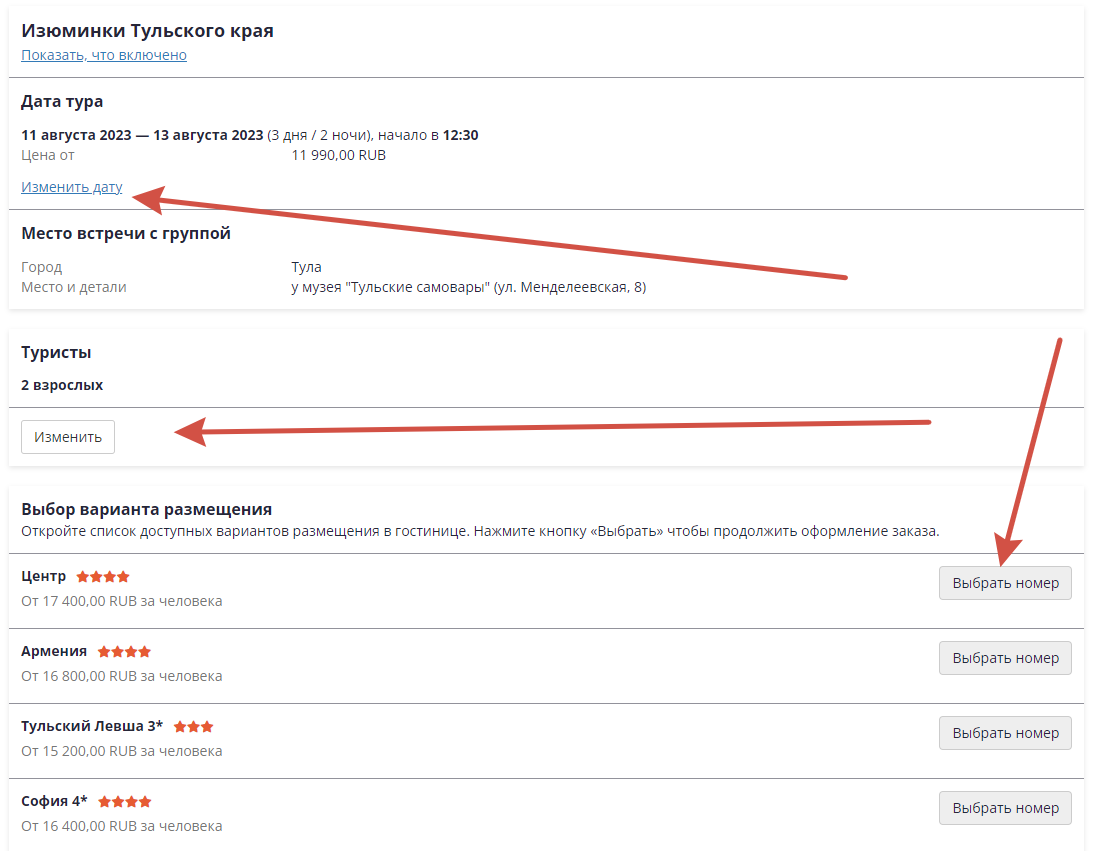The image size is (1097, 851).
Task: Open the 'Показать, что включено' link
Action: pos(104,55)
